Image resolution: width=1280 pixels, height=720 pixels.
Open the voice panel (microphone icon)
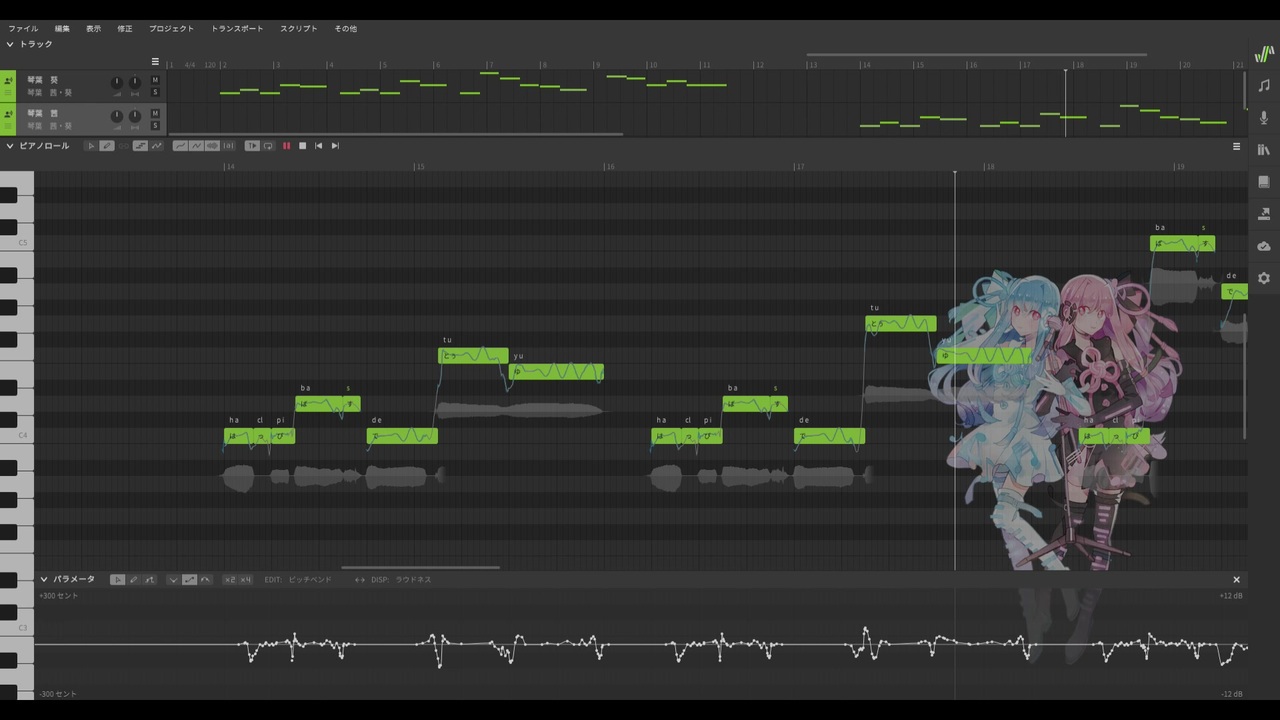coord(1264,118)
